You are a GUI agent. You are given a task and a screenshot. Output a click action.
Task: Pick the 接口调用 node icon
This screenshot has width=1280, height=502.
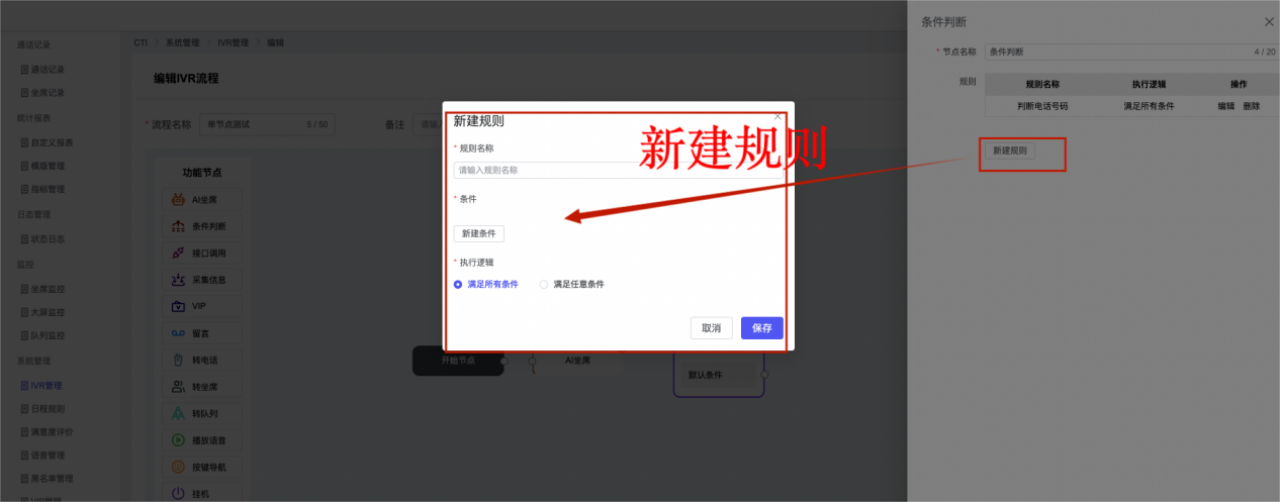(x=178, y=253)
